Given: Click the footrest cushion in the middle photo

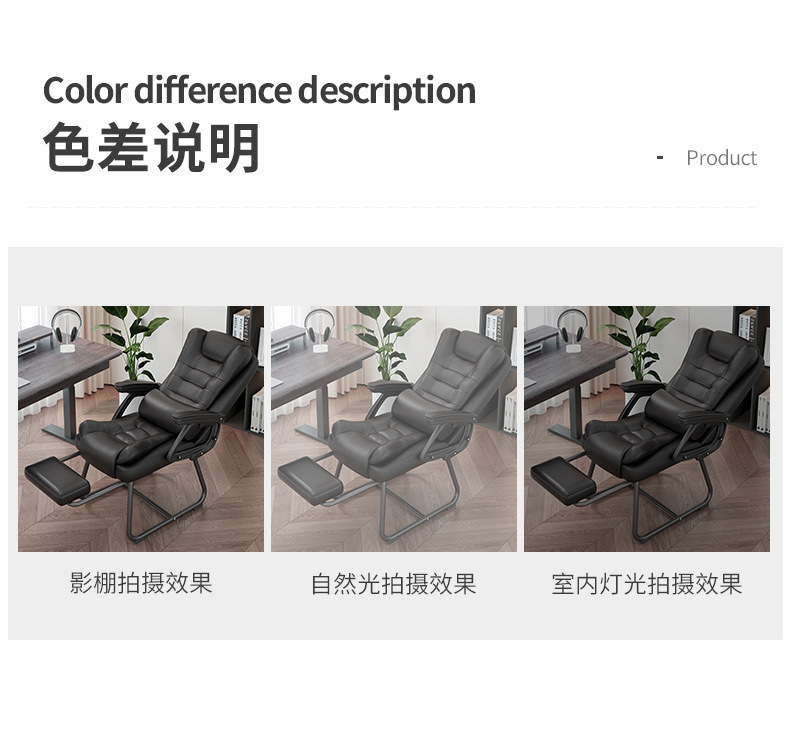Looking at the screenshot, I should (310, 481).
